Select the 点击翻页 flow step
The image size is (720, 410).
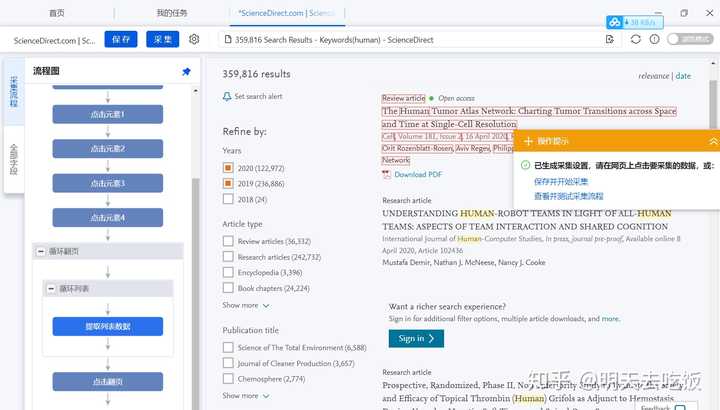click(x=107, y=382)
